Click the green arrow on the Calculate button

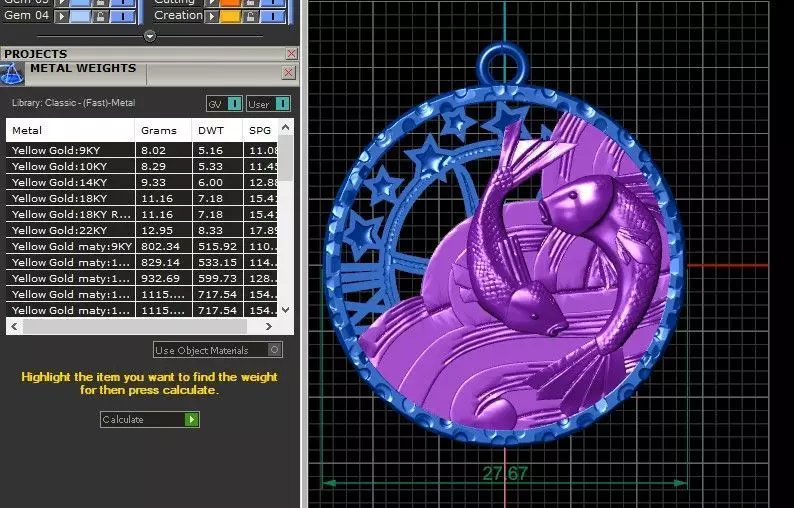[191, 419]
